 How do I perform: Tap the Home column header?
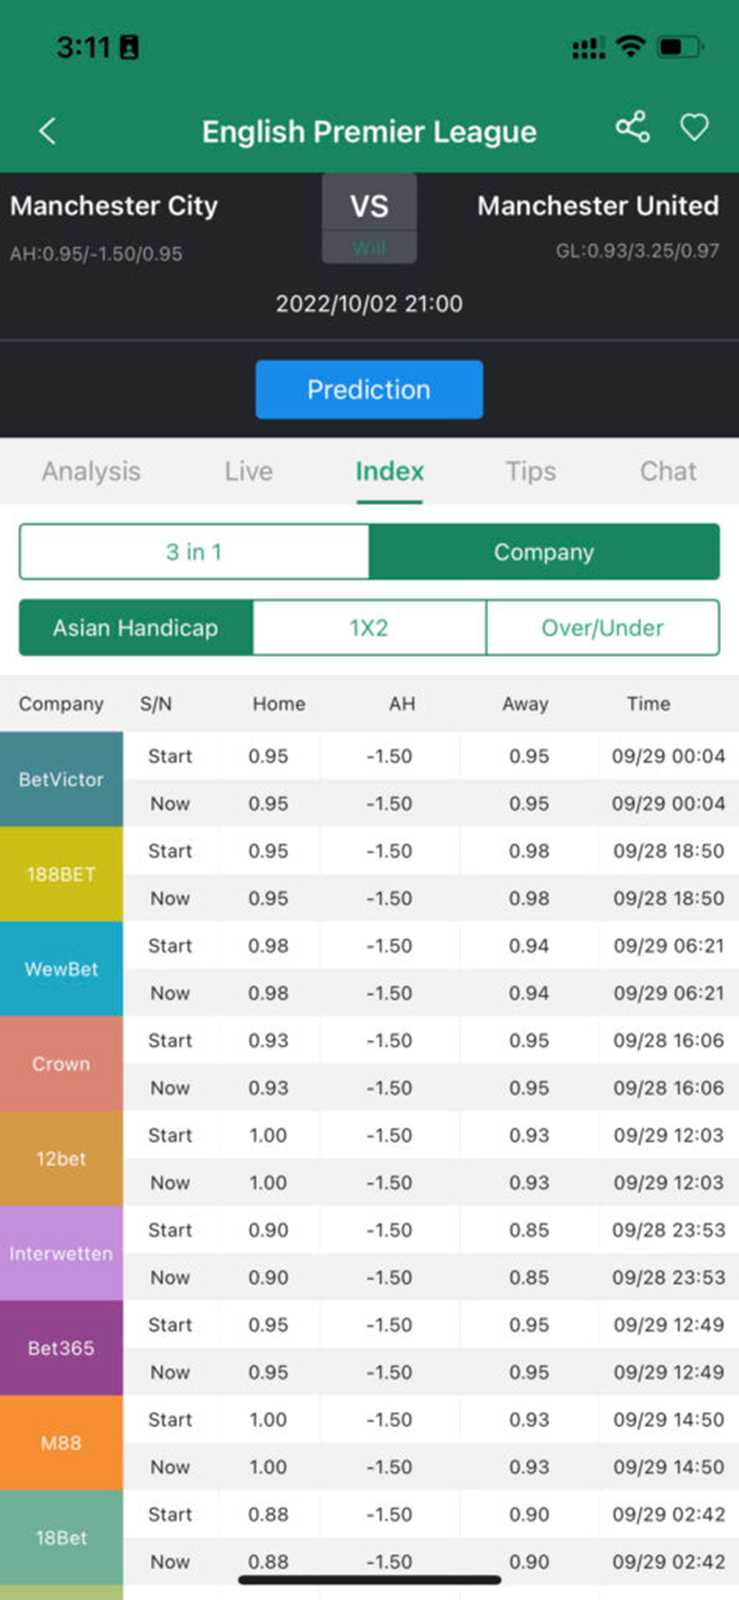[x=279, y=704]
